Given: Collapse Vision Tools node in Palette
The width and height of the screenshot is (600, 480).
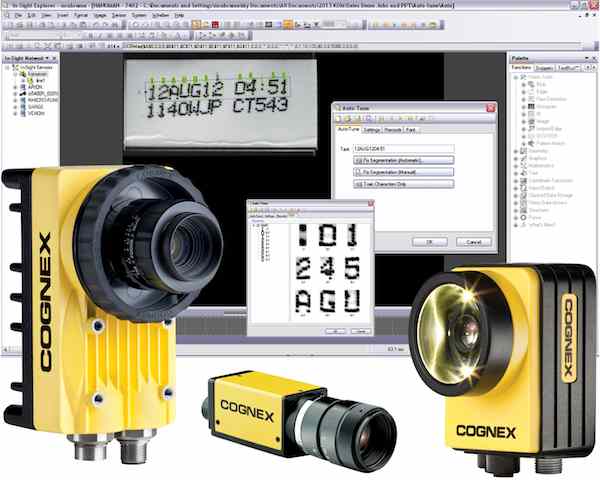Looking at the screenshot, I should [515, 77].
